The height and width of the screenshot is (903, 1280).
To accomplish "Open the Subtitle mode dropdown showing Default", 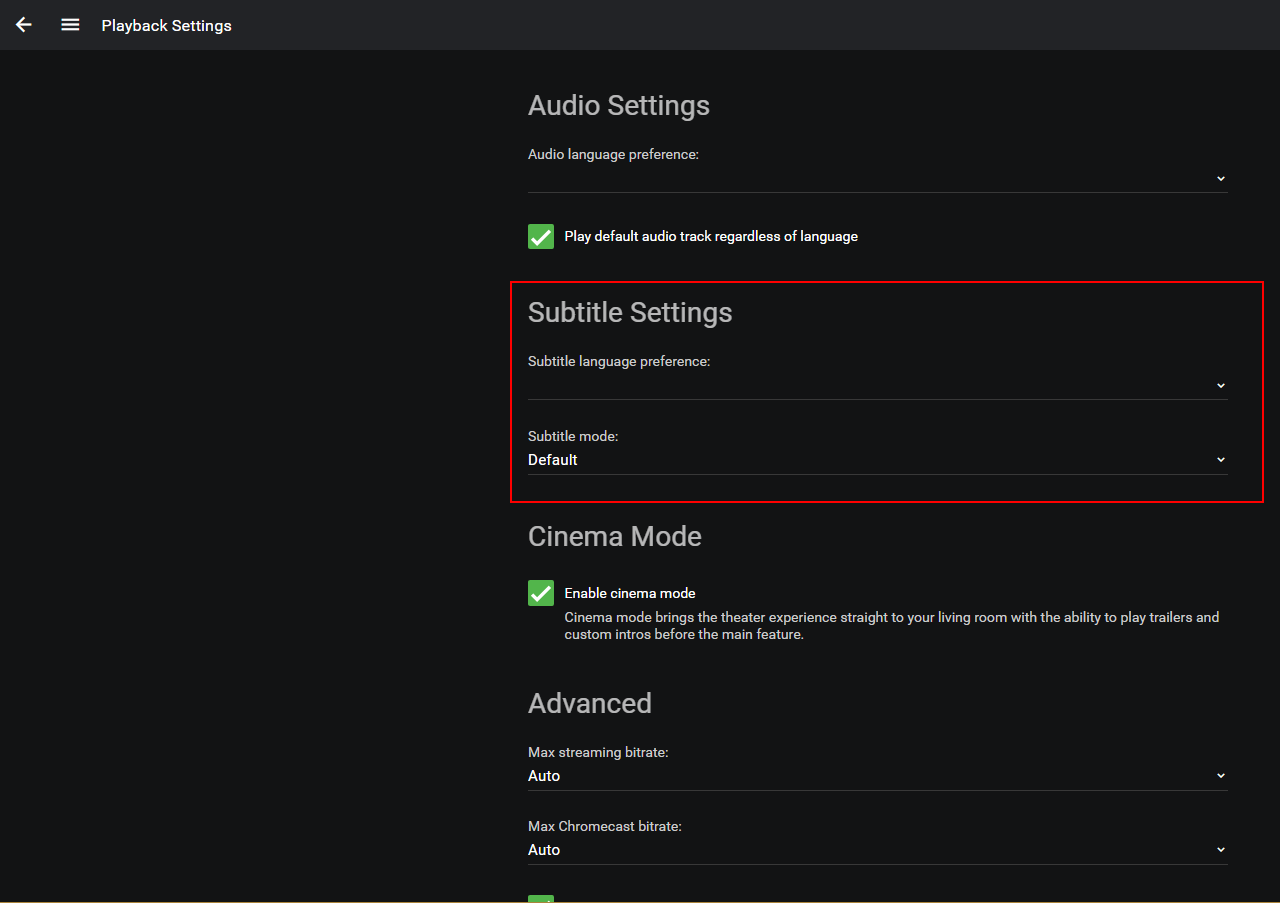I will tap(877, 459).
